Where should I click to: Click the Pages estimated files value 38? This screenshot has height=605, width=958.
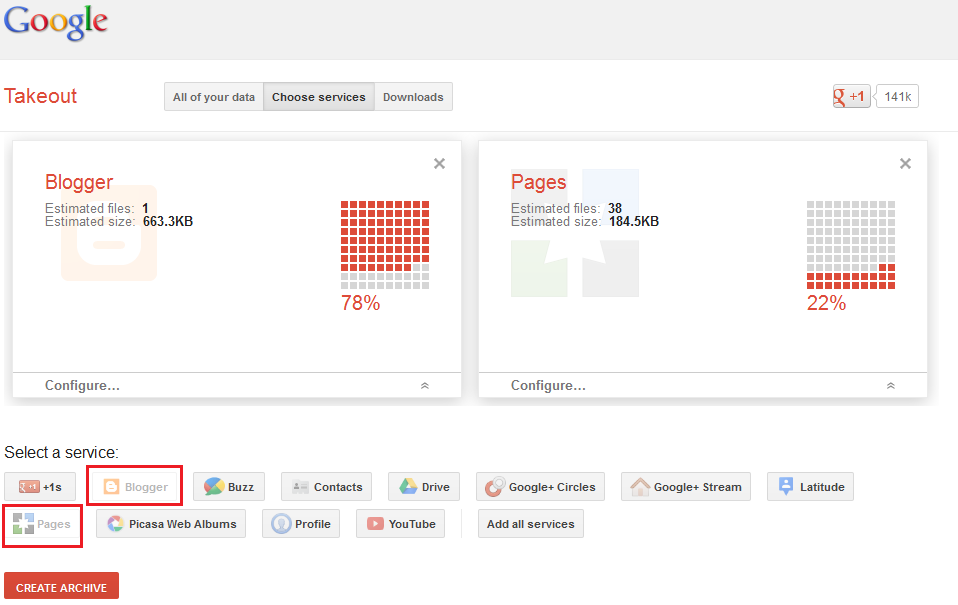tap(615, 208)
